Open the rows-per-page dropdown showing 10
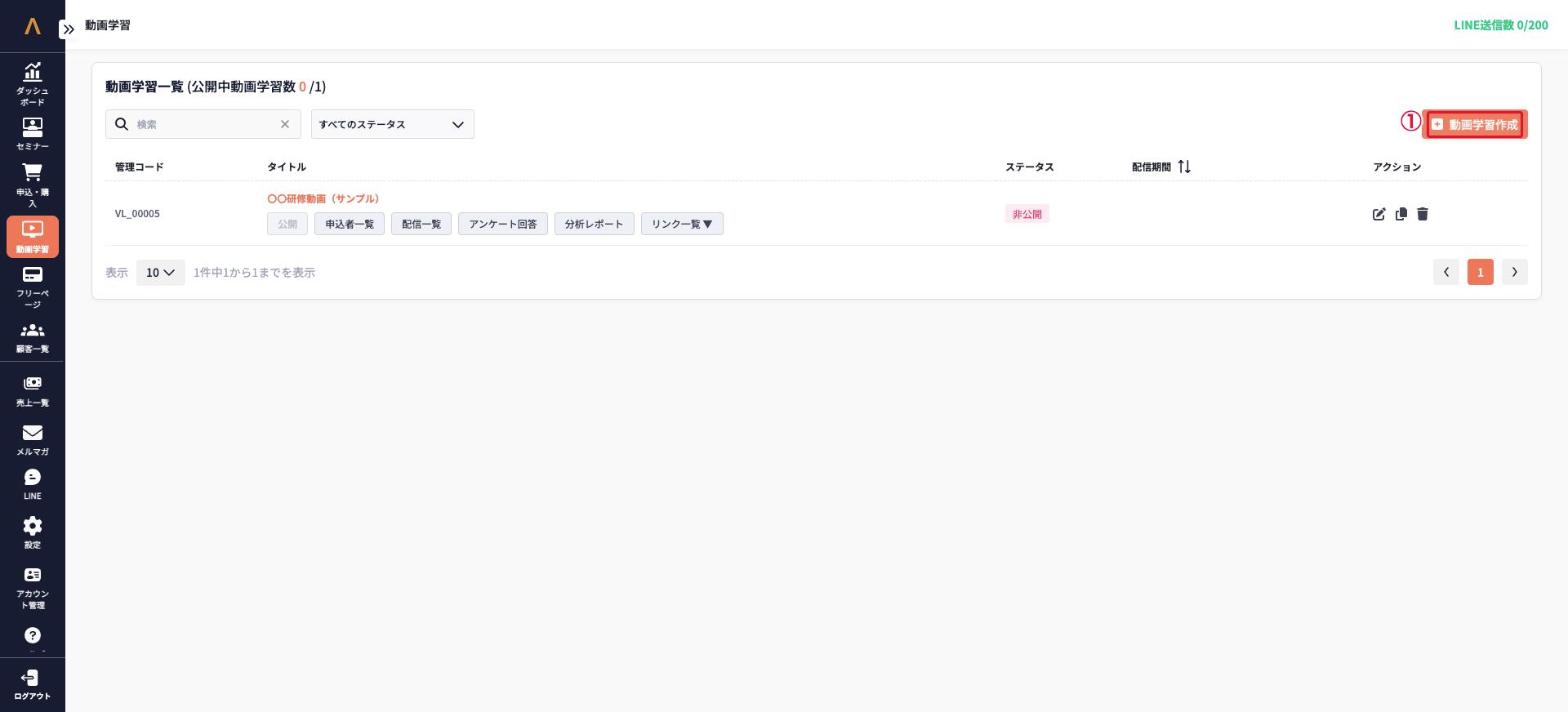This screenshot has width=1568, height=712. click(x=160, y=272)
